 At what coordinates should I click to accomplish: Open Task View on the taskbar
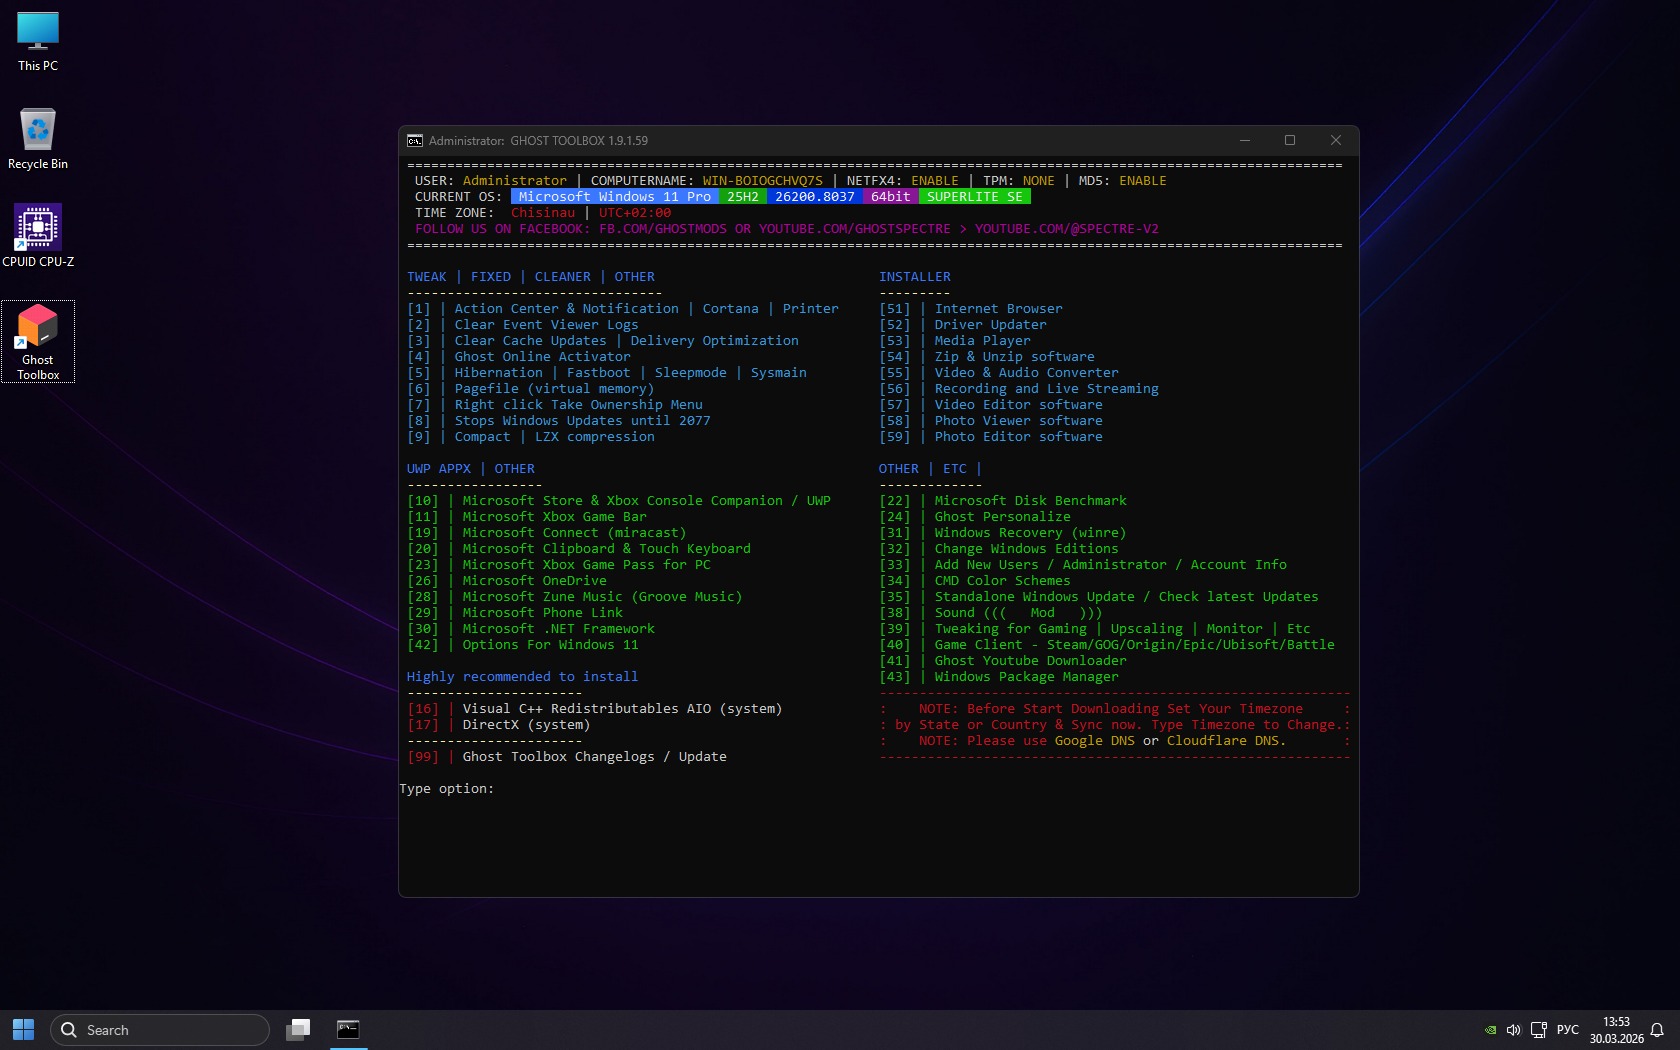[x=298, y=1029]
